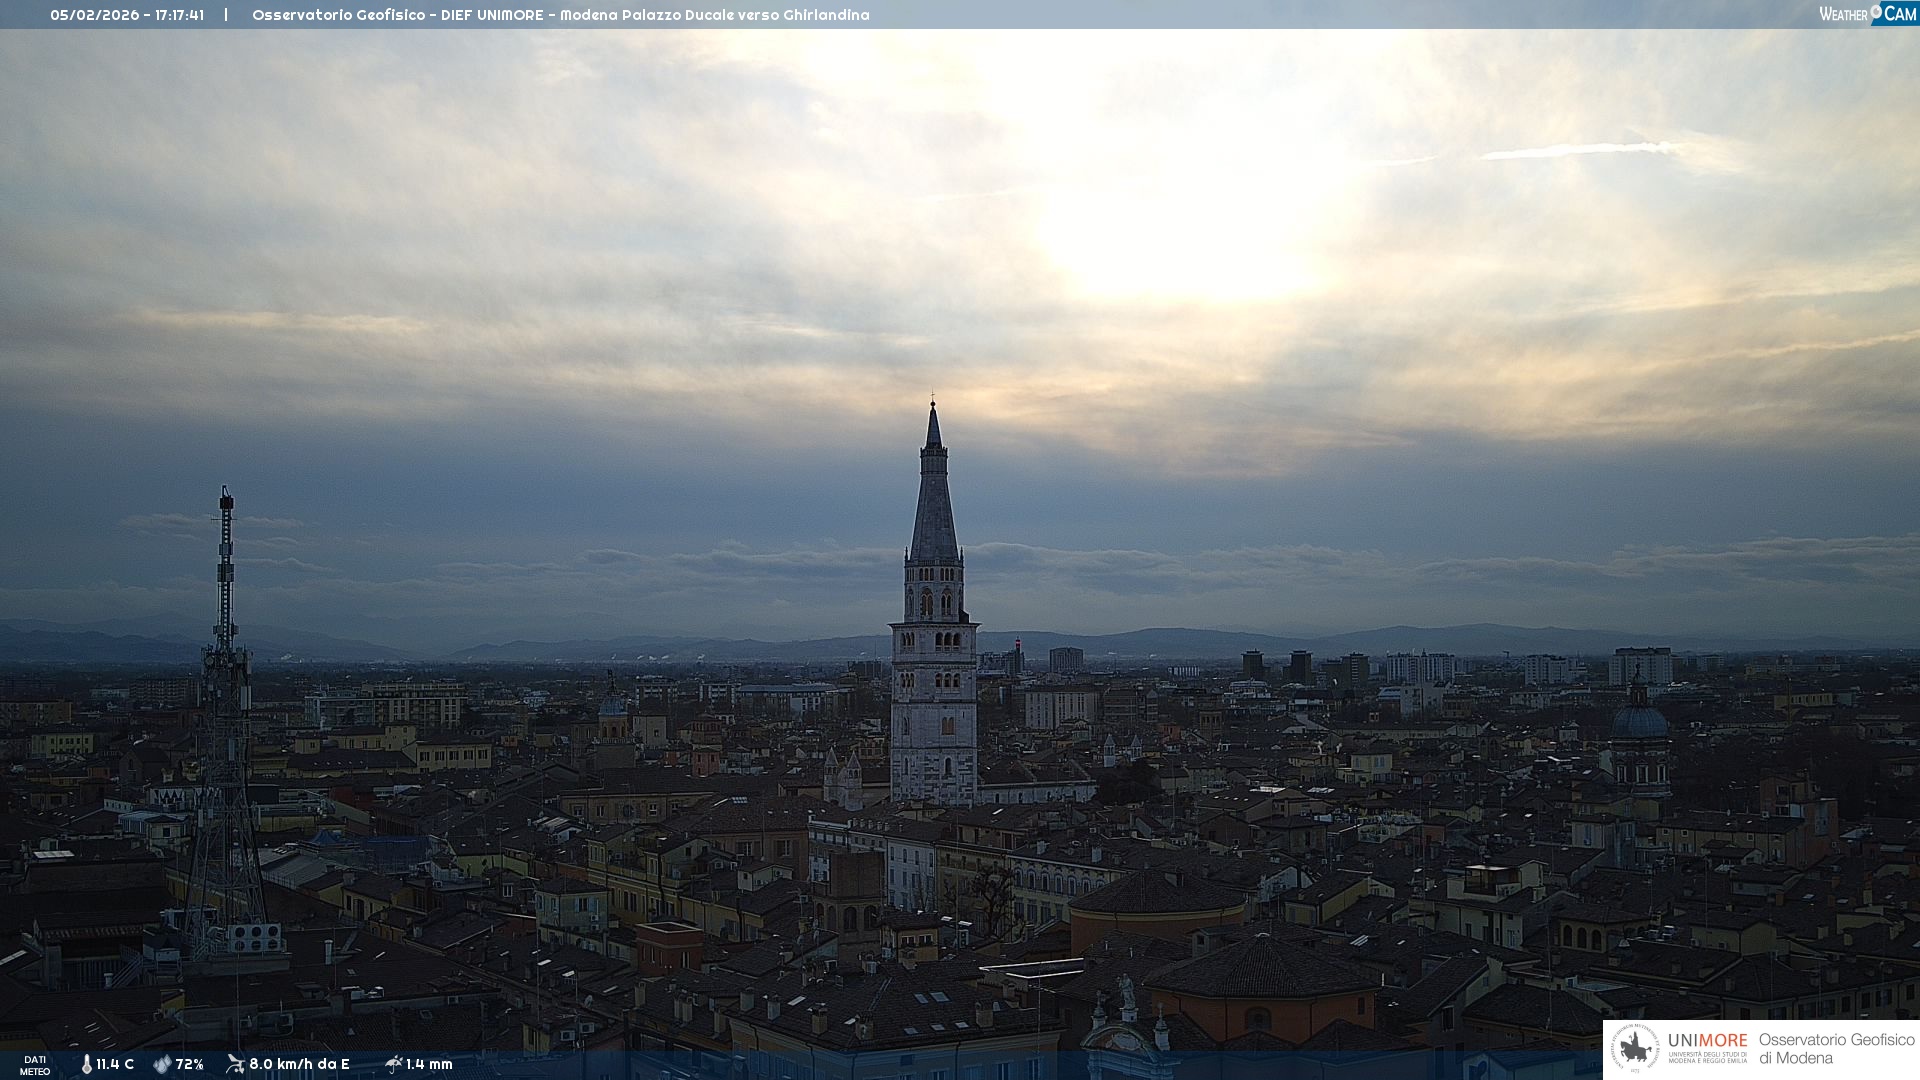Click the 72% humidity value
The width and height of the screenshot is (1920, 1080).
(190, 1064)
